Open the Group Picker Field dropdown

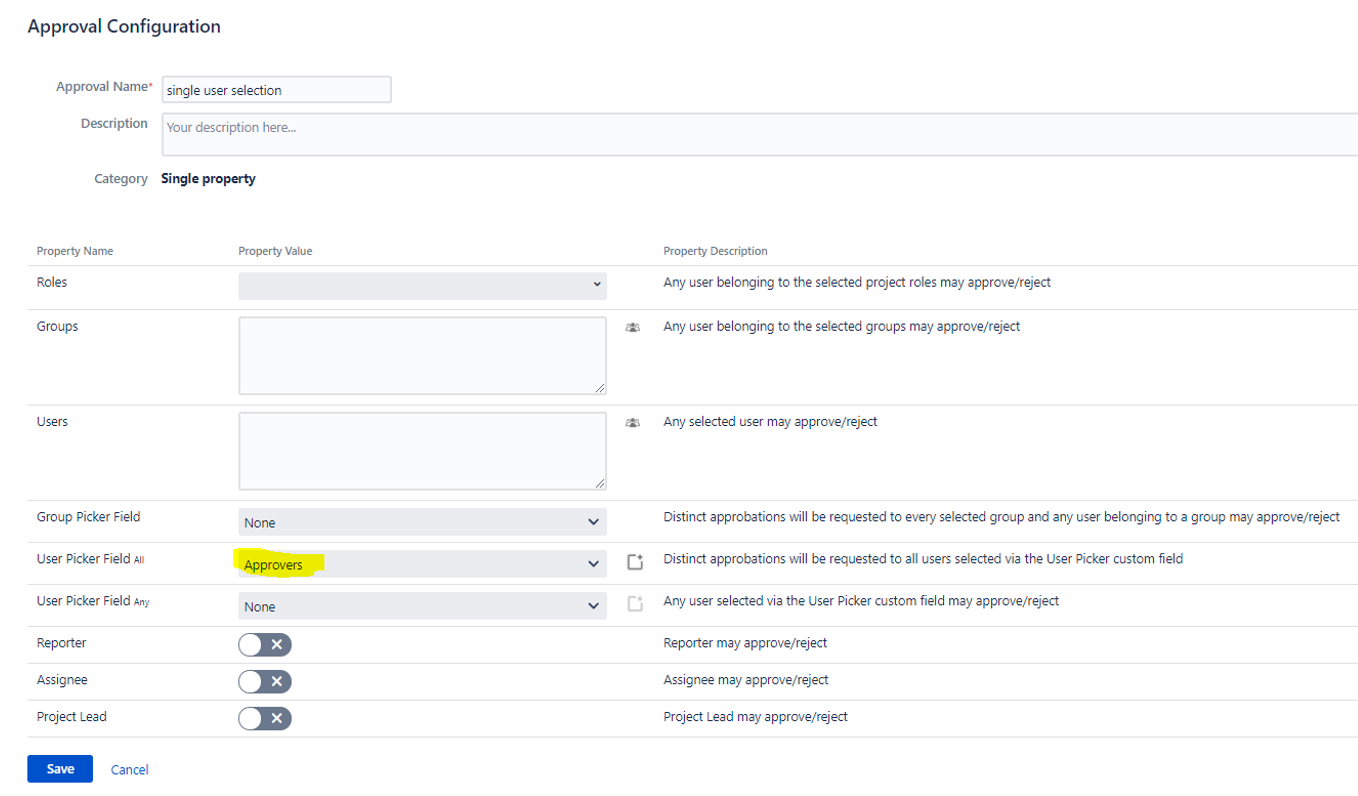coord(422,522)
